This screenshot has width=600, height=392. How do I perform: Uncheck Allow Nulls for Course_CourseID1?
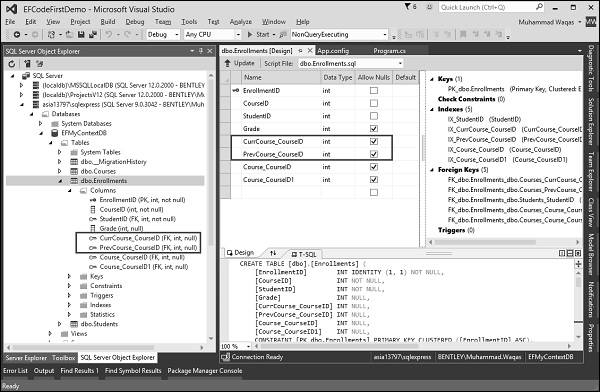click(374, 180)
